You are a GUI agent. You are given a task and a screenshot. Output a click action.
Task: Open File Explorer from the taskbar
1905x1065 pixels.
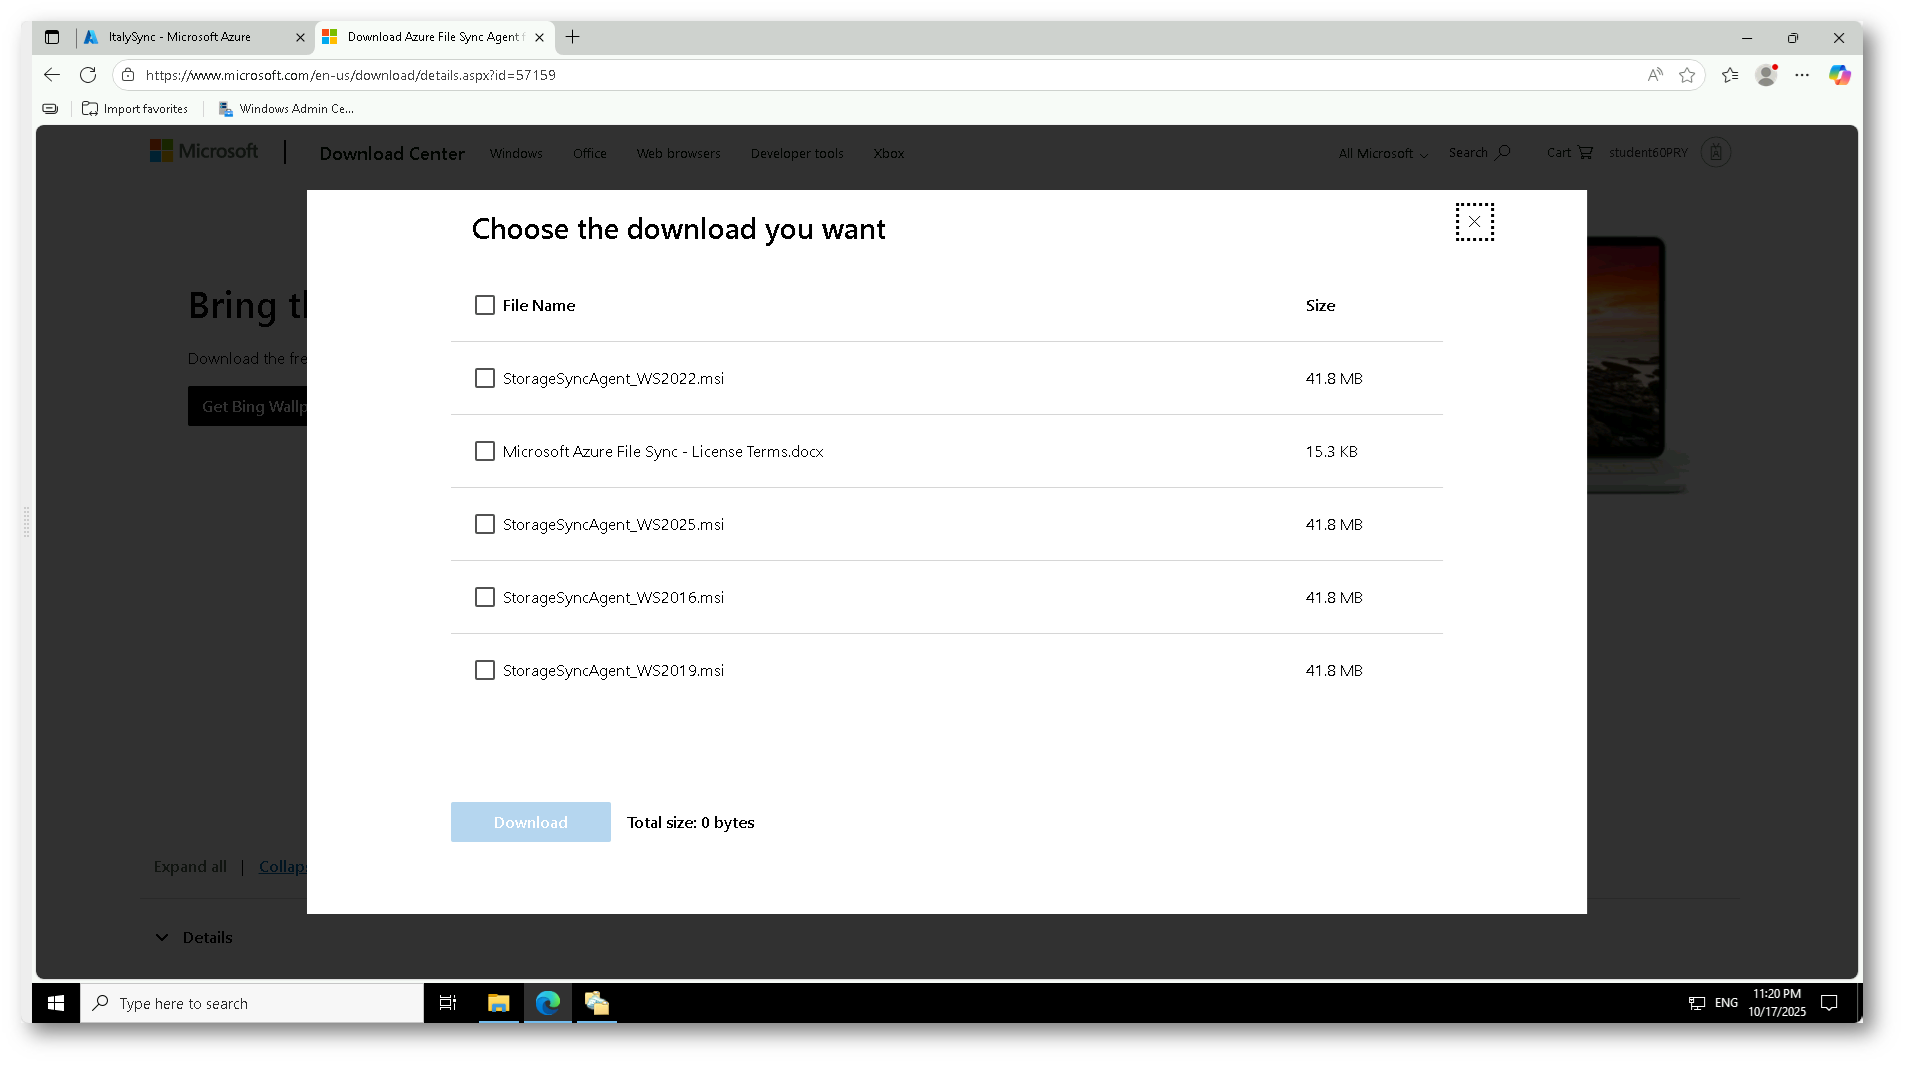pyautogui.click(x=498, y=1003)
